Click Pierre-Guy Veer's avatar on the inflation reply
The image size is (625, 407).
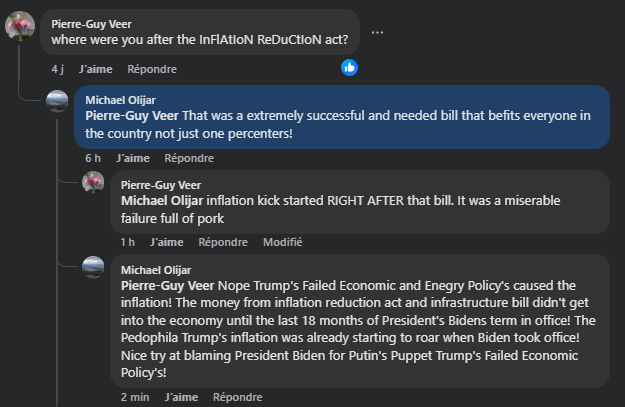tap(93, 183)
